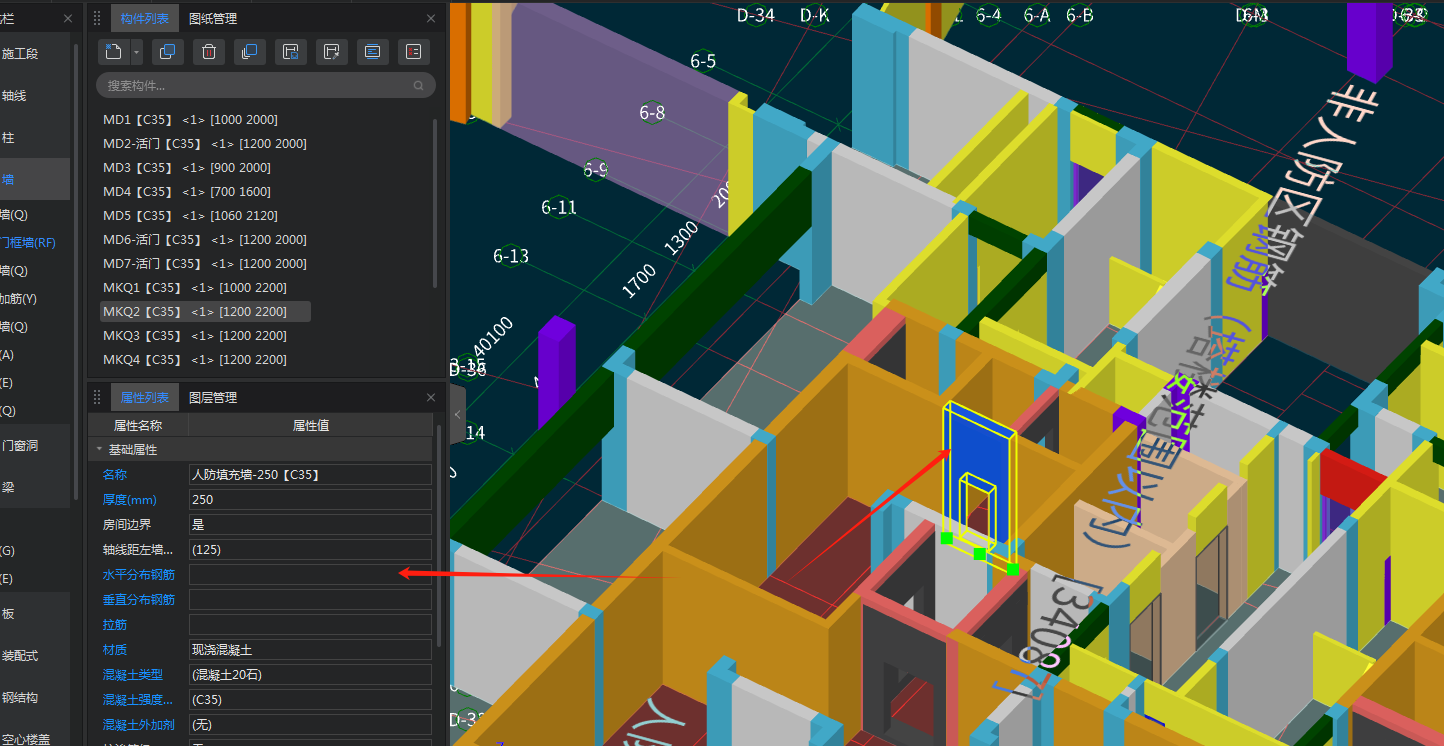Close the 构件列表 panel
The width and height of the screenshot is (1444, 746).
(431, 18)
